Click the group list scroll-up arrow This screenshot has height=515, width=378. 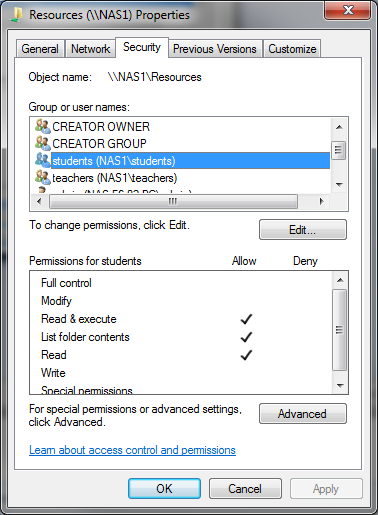point(339,127)
